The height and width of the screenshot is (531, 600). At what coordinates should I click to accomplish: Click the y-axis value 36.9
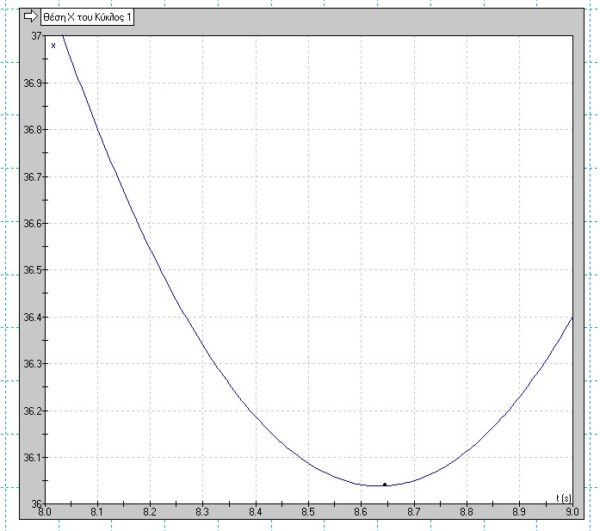pyautogui.click(x=33, y=83)
